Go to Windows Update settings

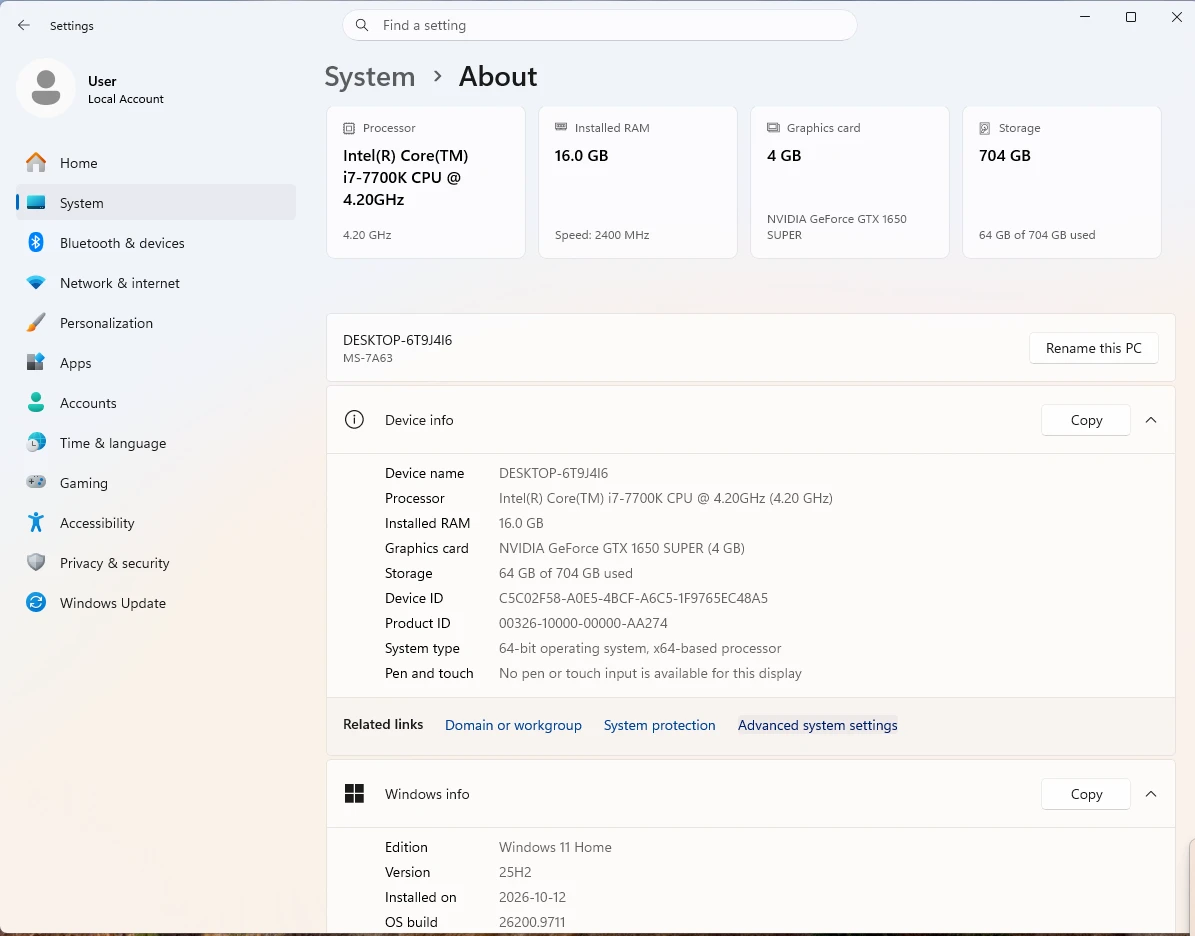tap(156, 603)
